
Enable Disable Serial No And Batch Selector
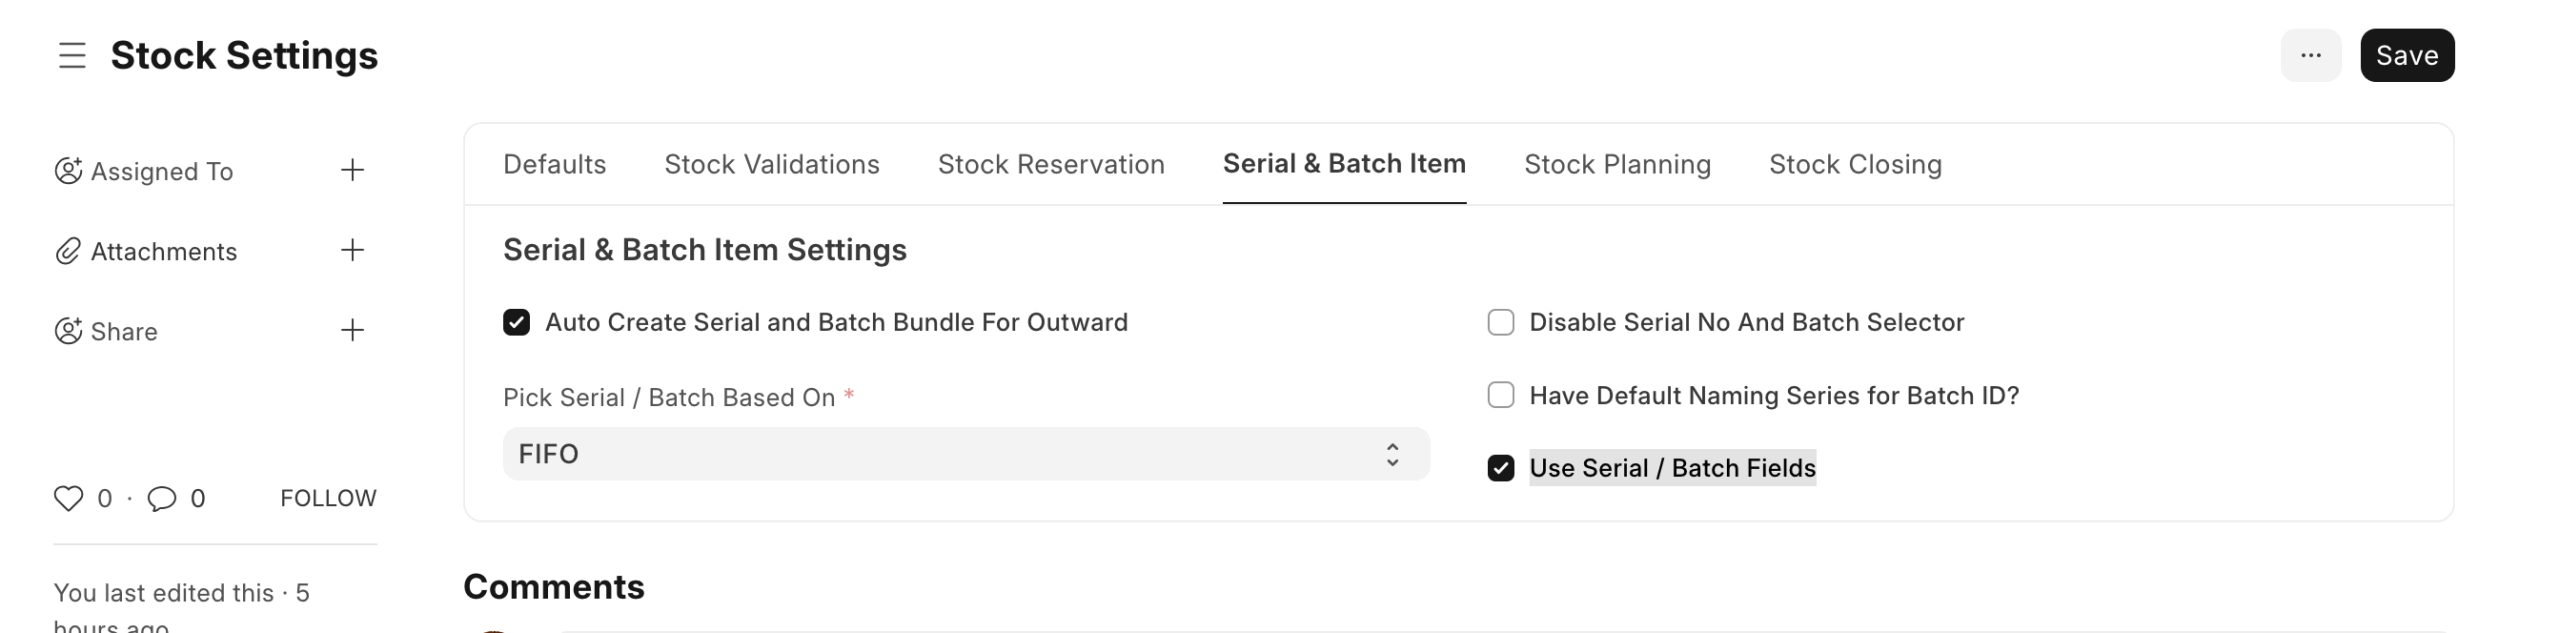[x=1500, y=322]
